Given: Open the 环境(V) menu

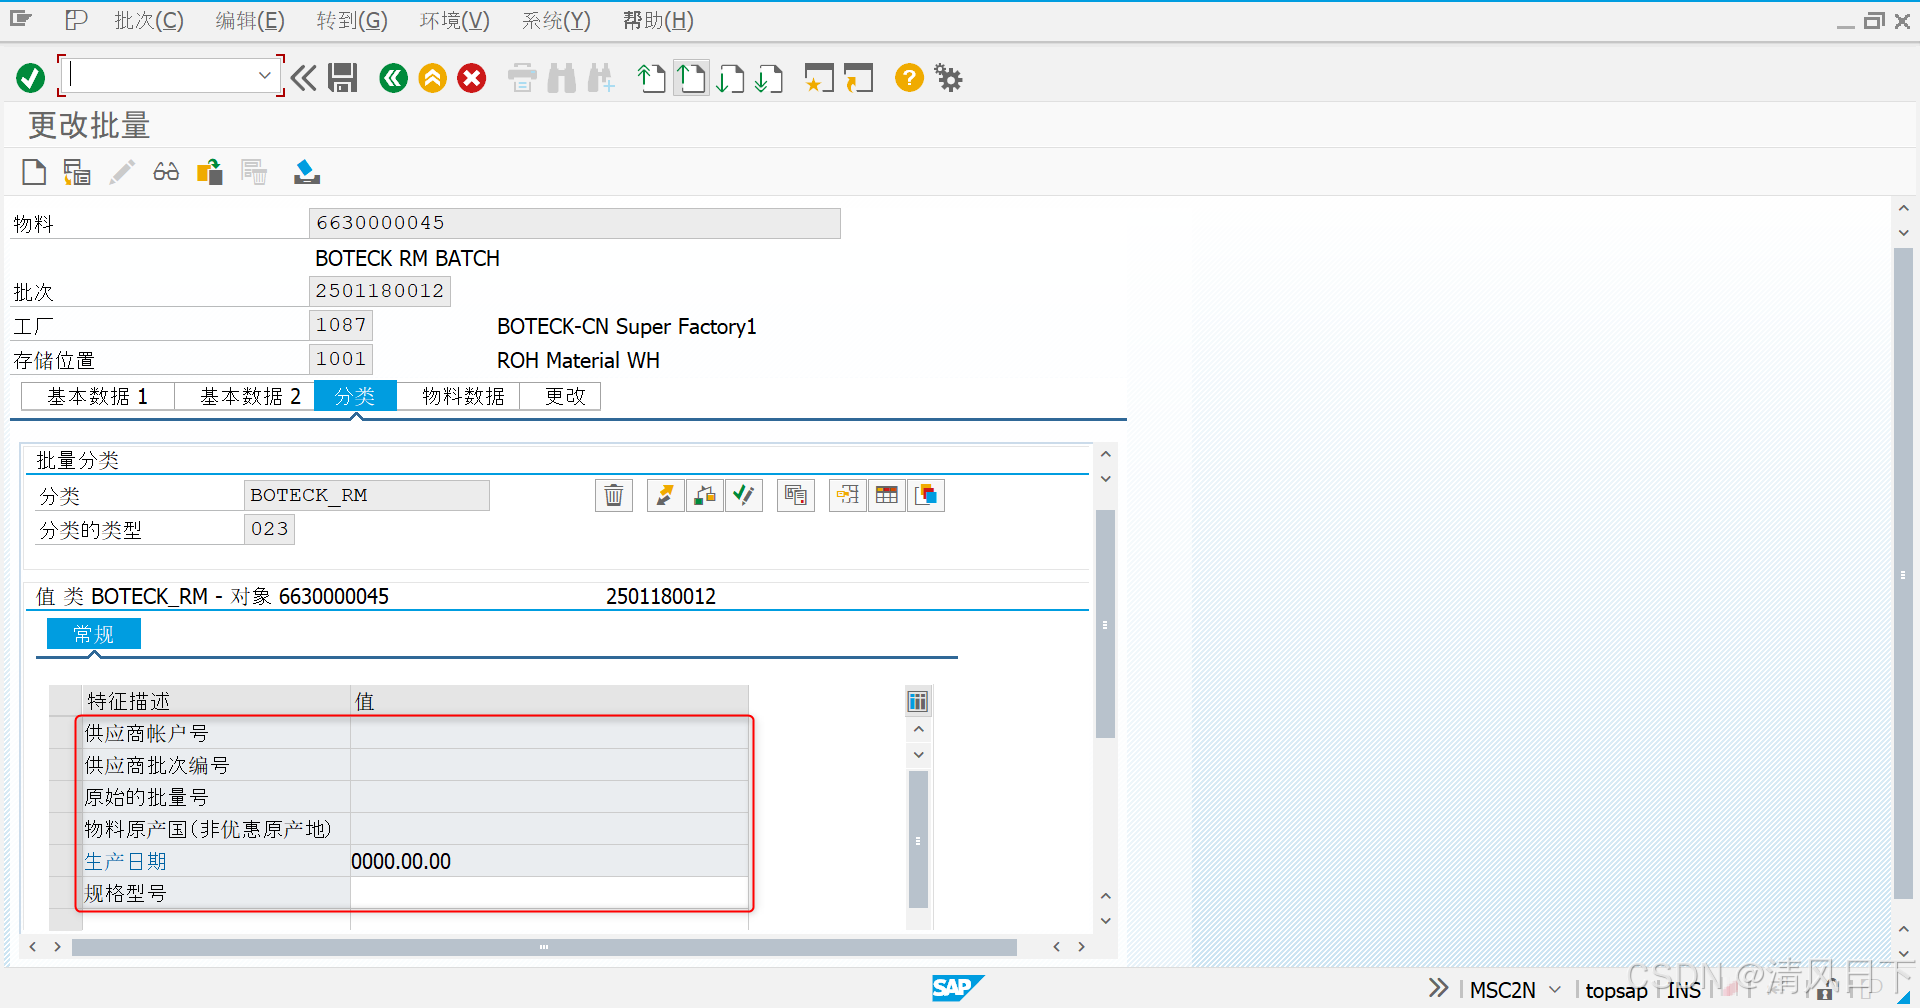Looking at the screenshot, I should (454, 20).
